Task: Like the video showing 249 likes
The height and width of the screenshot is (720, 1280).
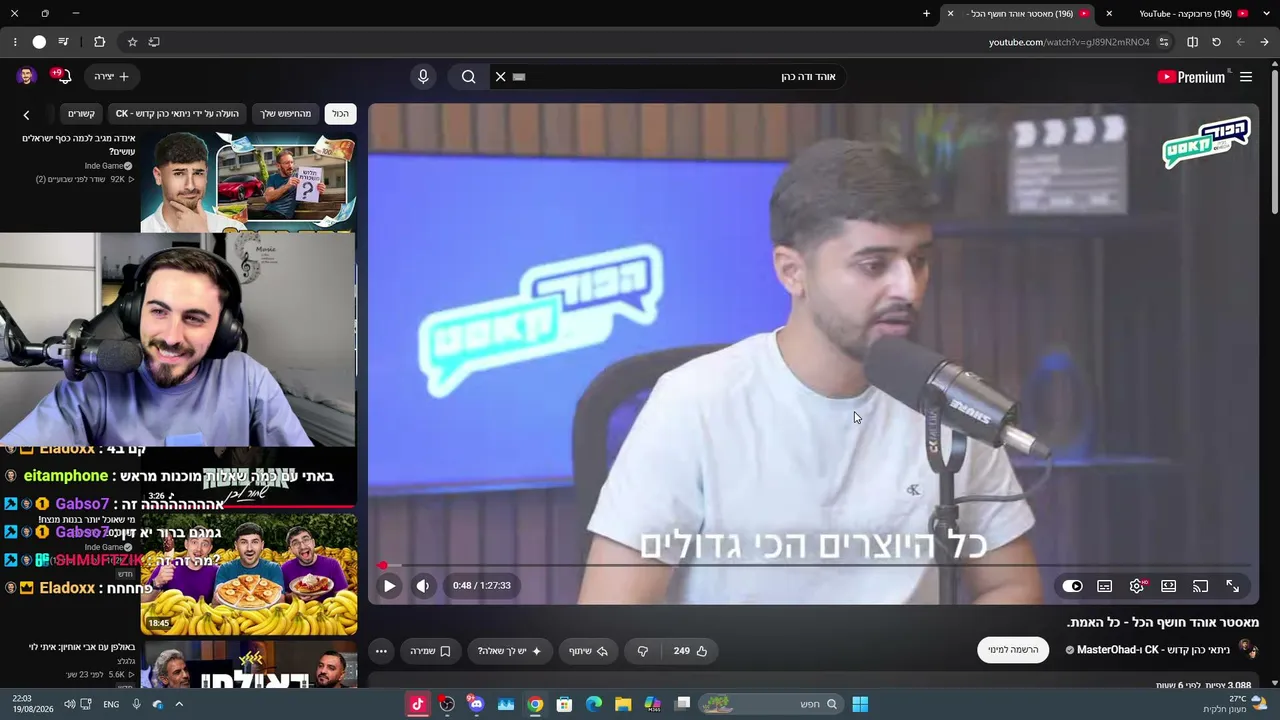Action: (x=690, y=651)
